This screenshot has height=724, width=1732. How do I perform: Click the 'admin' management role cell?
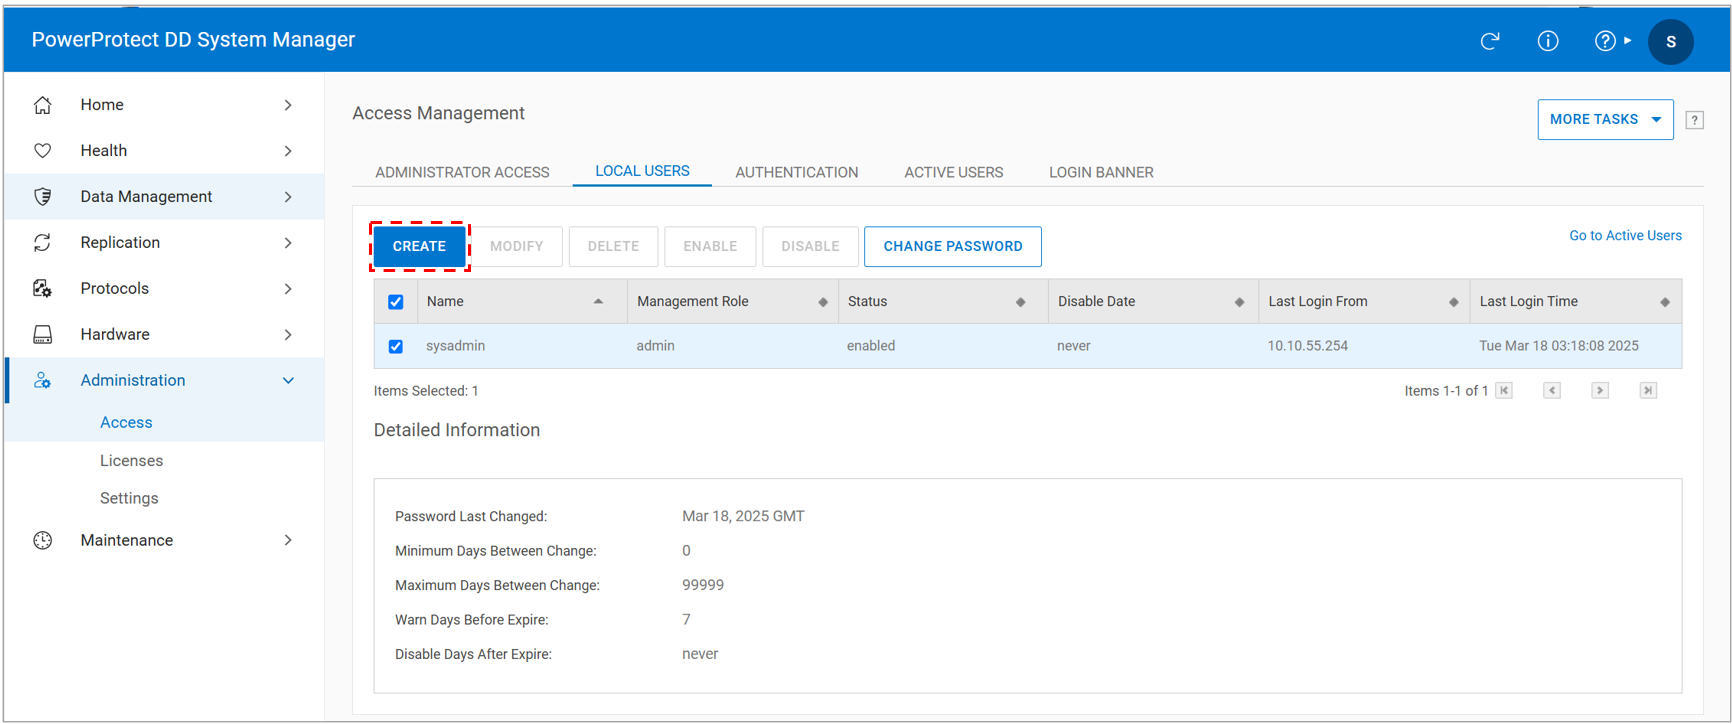click(655, 346)
